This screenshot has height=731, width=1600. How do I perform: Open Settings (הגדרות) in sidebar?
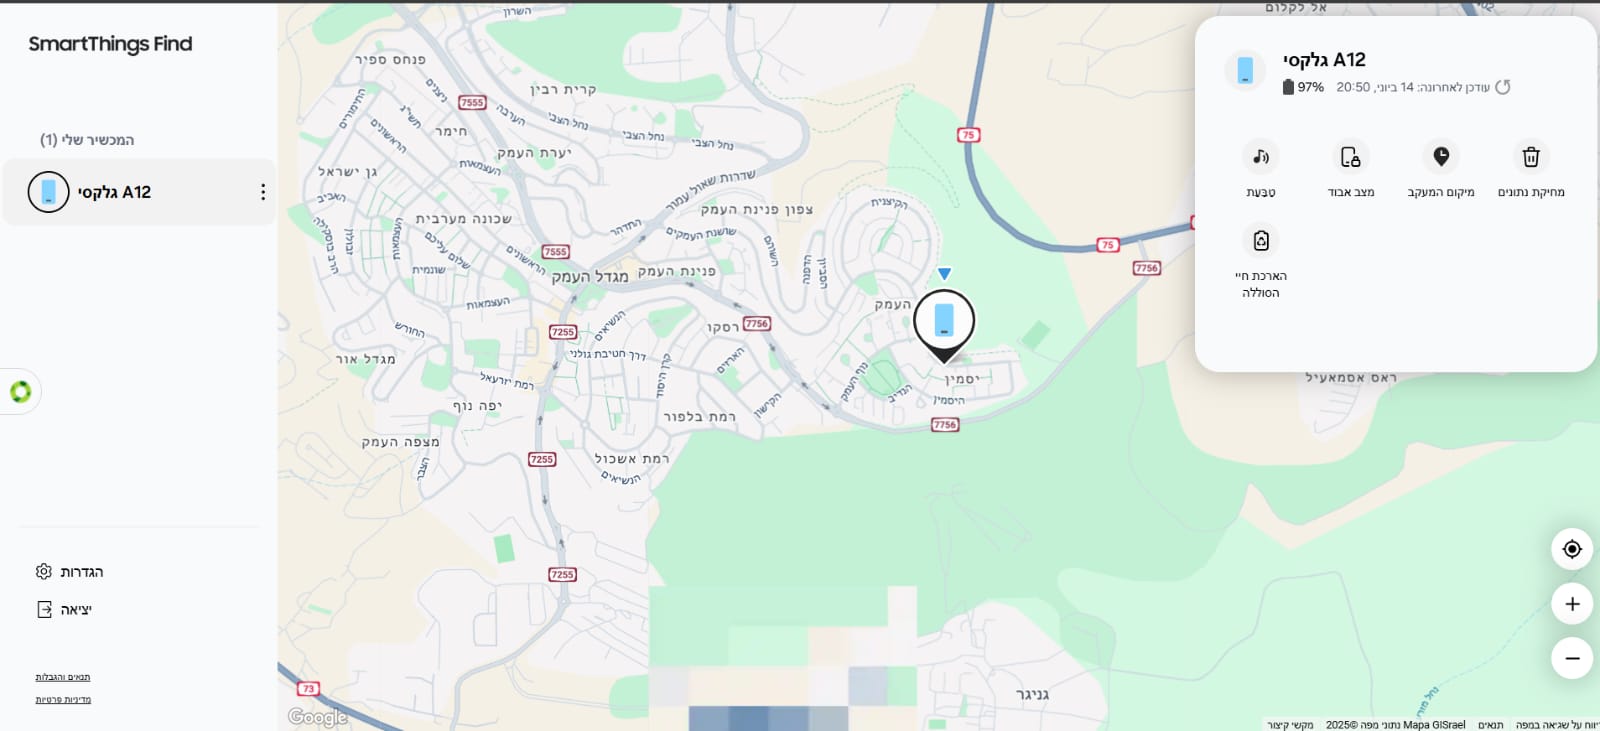(x=70, y=572)
